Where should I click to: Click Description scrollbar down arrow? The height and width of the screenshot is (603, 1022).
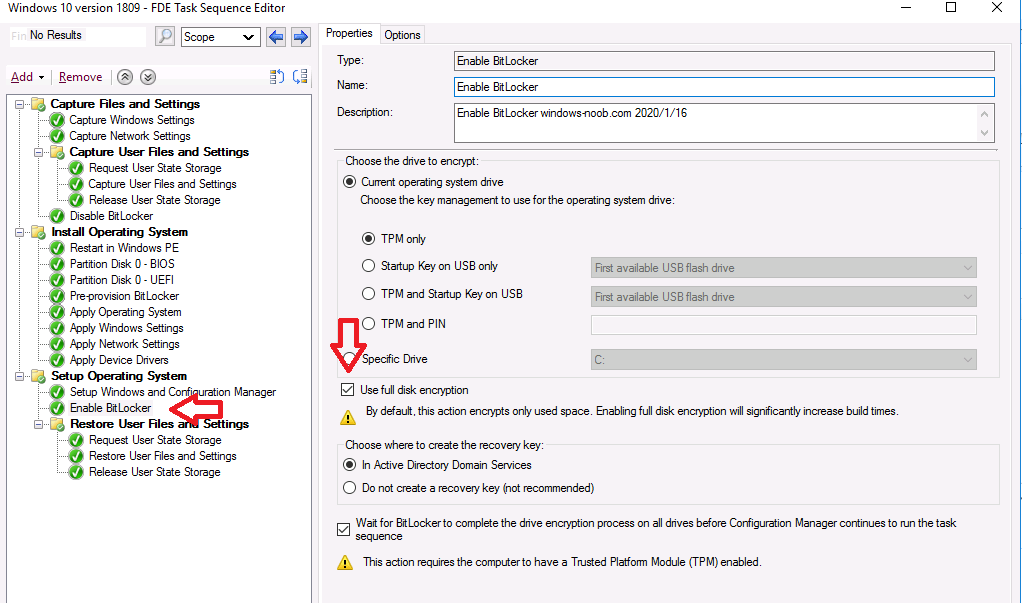[984, 133]
